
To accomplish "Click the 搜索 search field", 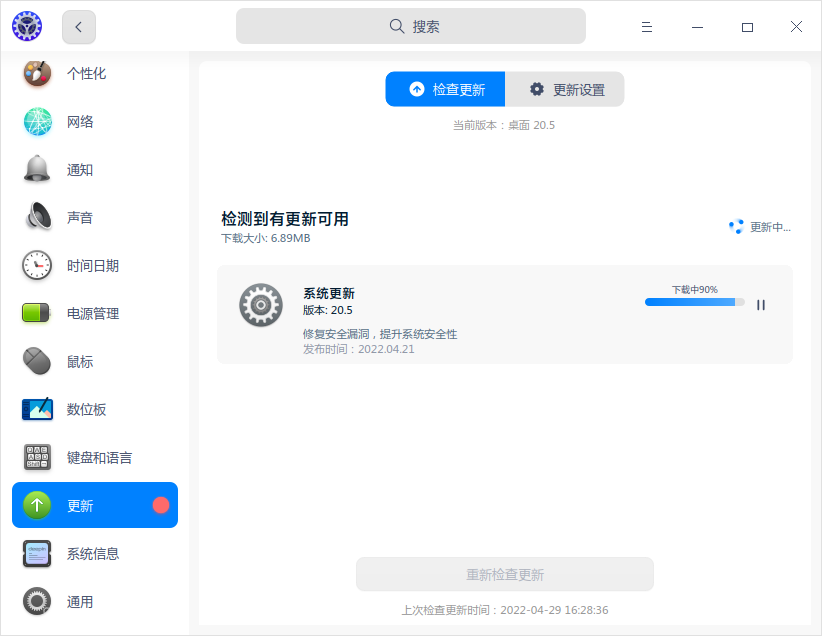I will [410, 26].
